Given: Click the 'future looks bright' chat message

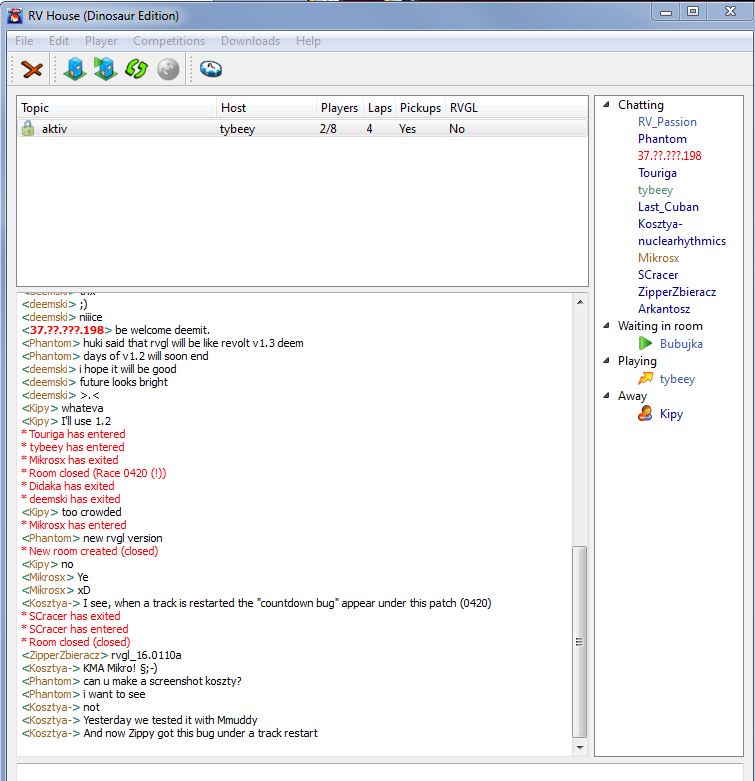Looking at the screenshot, I should (124, 382).
